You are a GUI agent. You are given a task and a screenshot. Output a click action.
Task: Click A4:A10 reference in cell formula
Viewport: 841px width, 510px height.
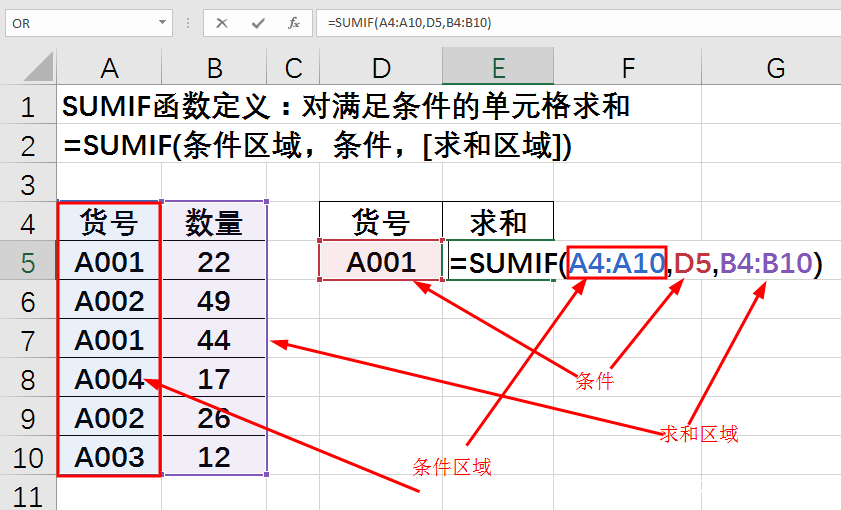pyautogui.click(x=617, y=263)
